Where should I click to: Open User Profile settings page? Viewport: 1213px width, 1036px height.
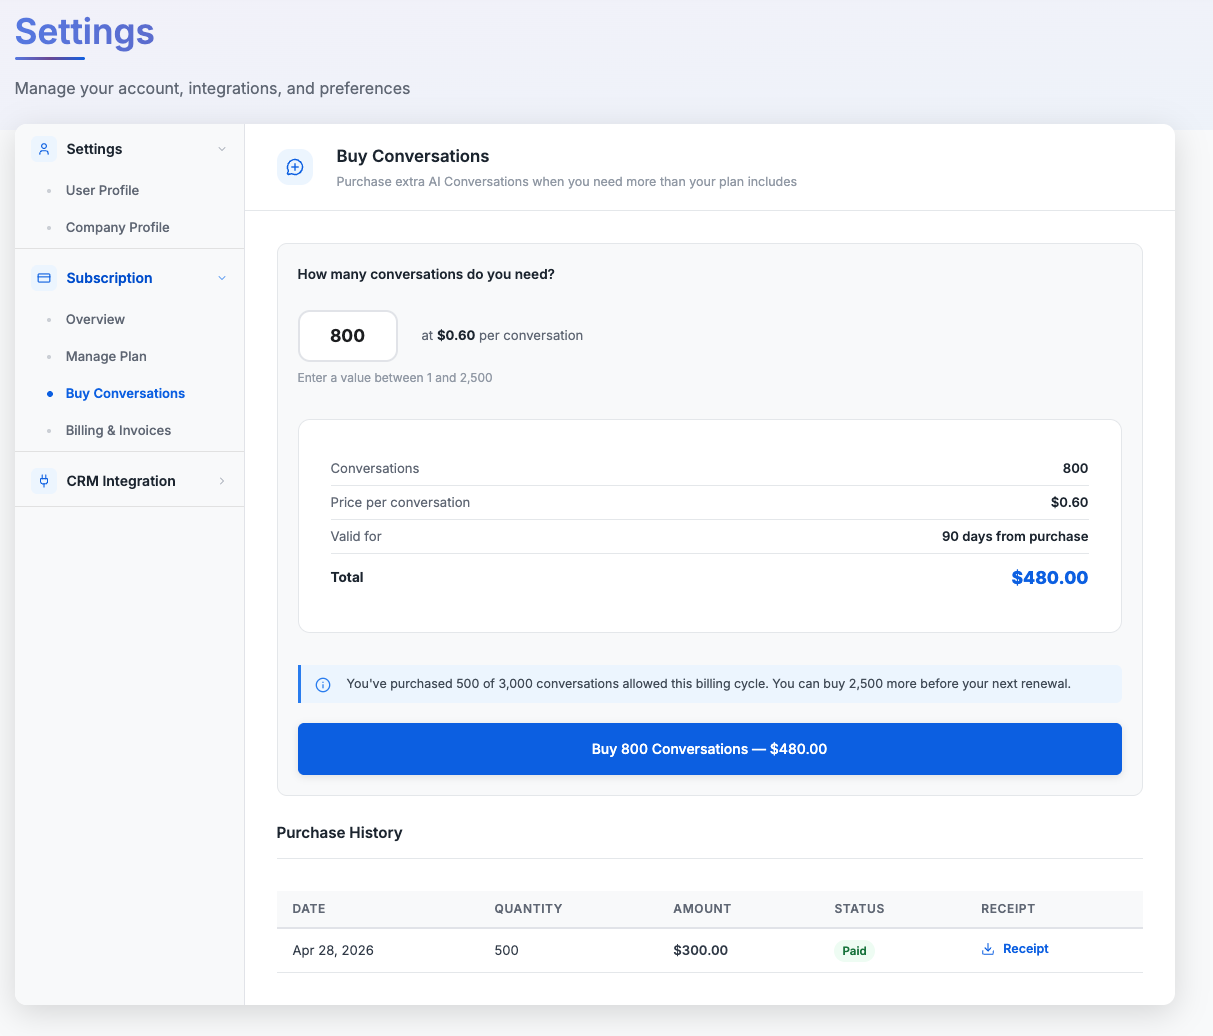point(102,190)
